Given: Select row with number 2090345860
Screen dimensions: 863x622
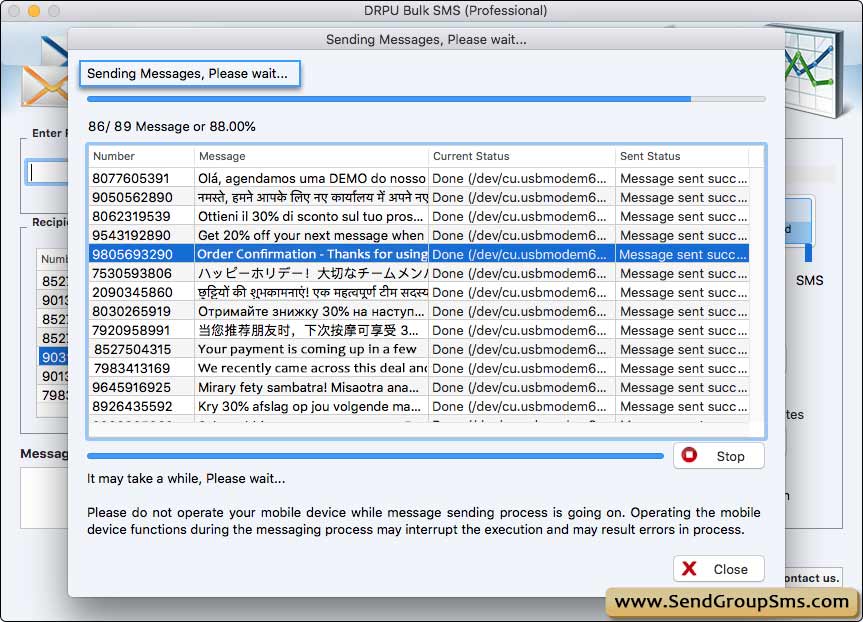Looking at the screenshot, I should point(419,292).
